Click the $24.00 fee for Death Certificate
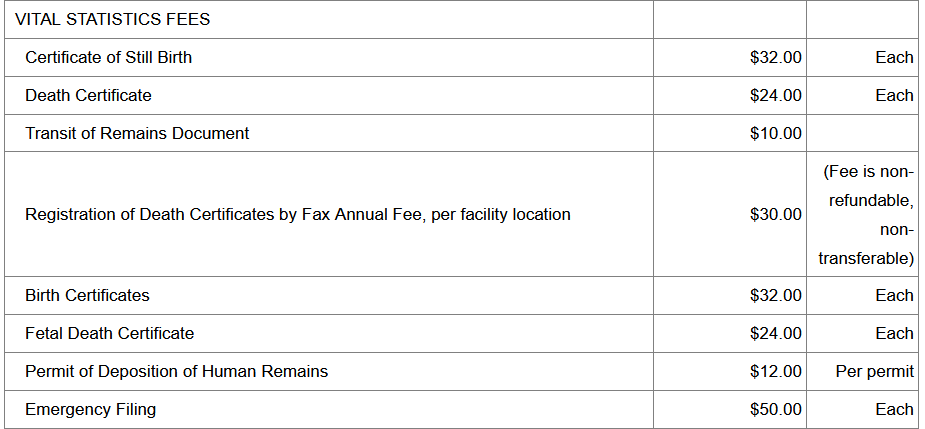 (775, 95)
